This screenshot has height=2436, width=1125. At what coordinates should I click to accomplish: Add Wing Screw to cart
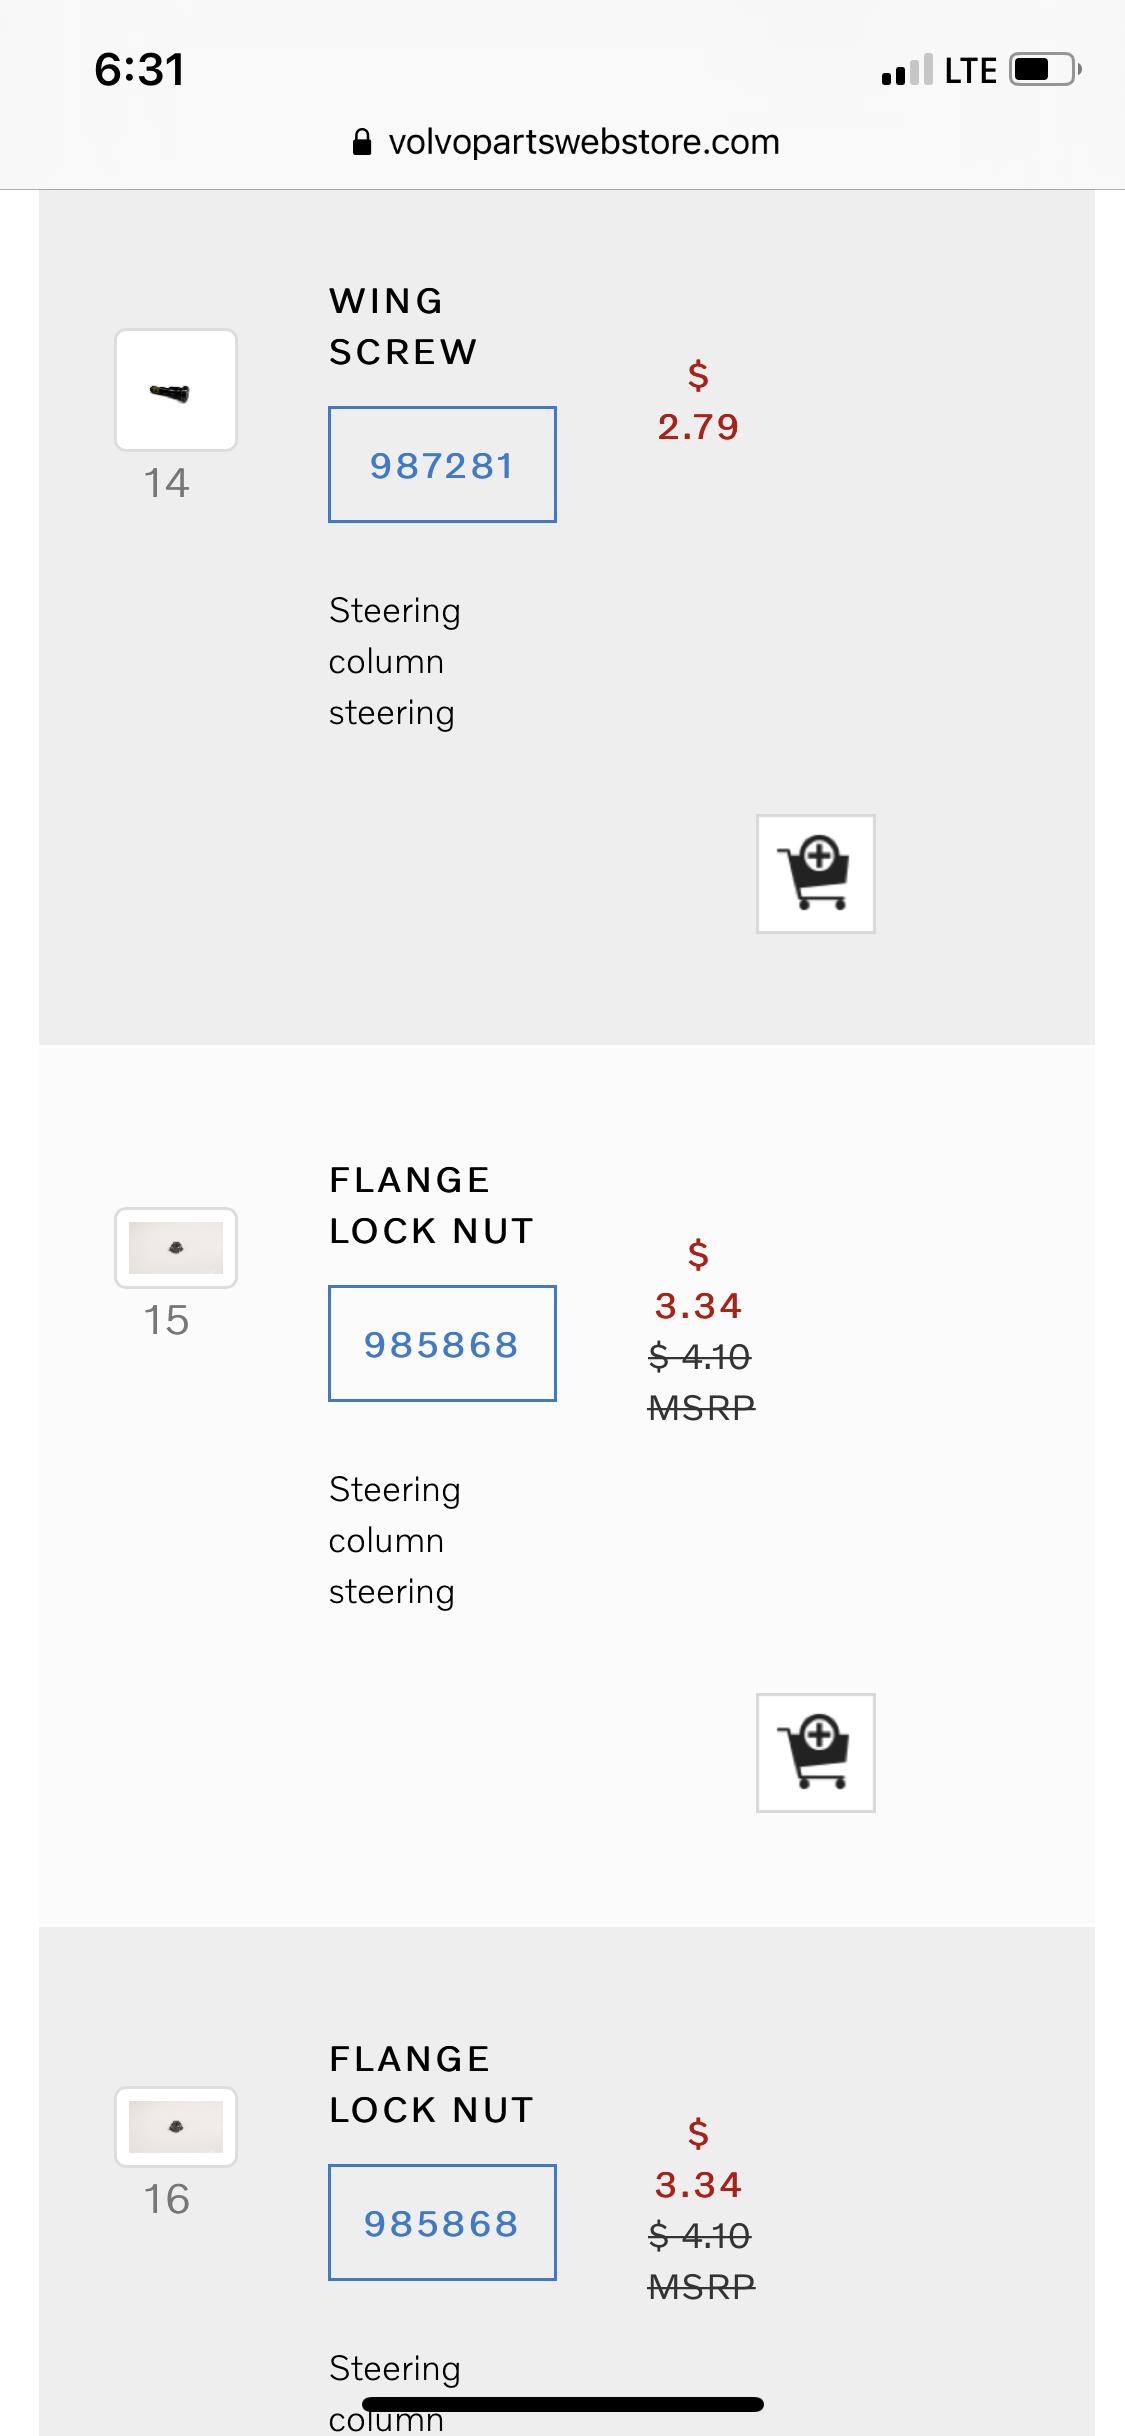[x=815, y=874]
